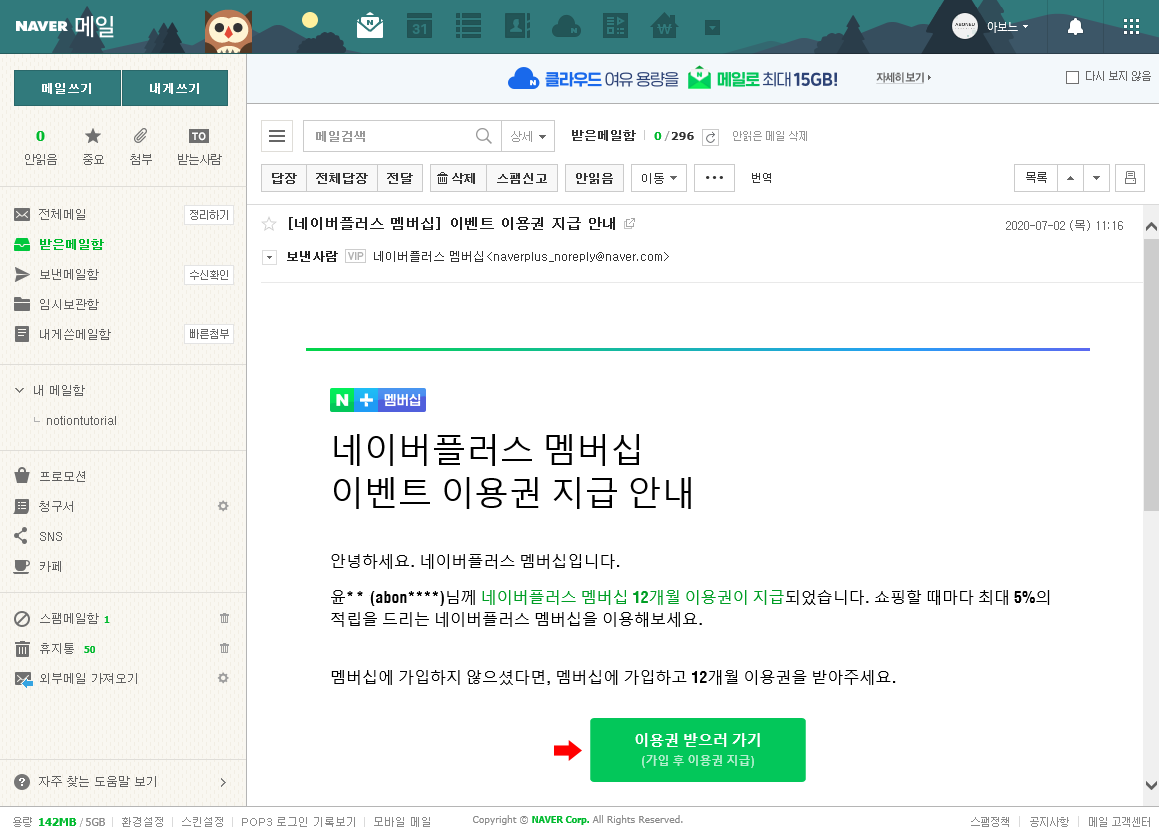Open the Memo list icon in top bar
The height and width of the screenshot is (836, 1159).
468,27
